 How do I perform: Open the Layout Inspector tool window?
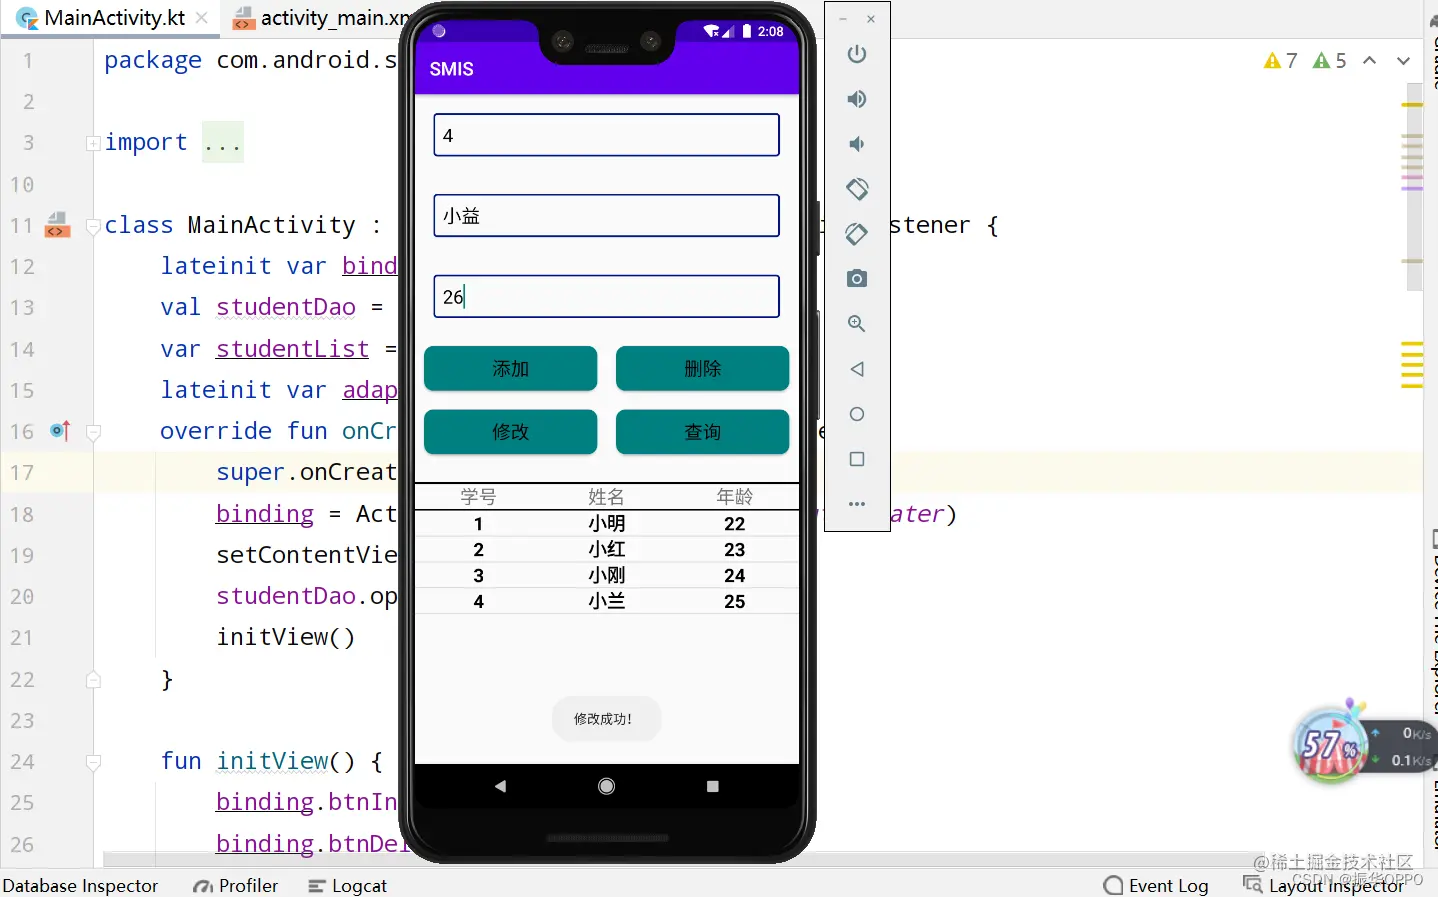click(x=1323, y=886)
